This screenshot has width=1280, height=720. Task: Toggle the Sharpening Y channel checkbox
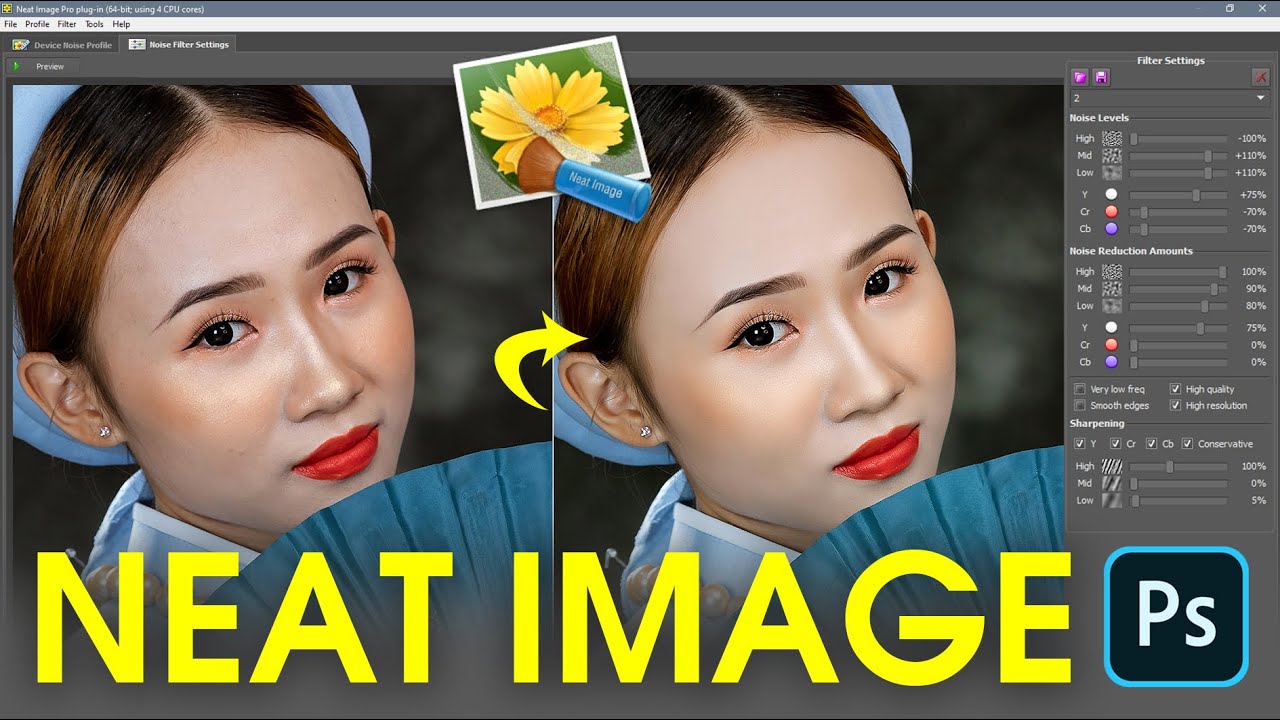[1080, 444]
